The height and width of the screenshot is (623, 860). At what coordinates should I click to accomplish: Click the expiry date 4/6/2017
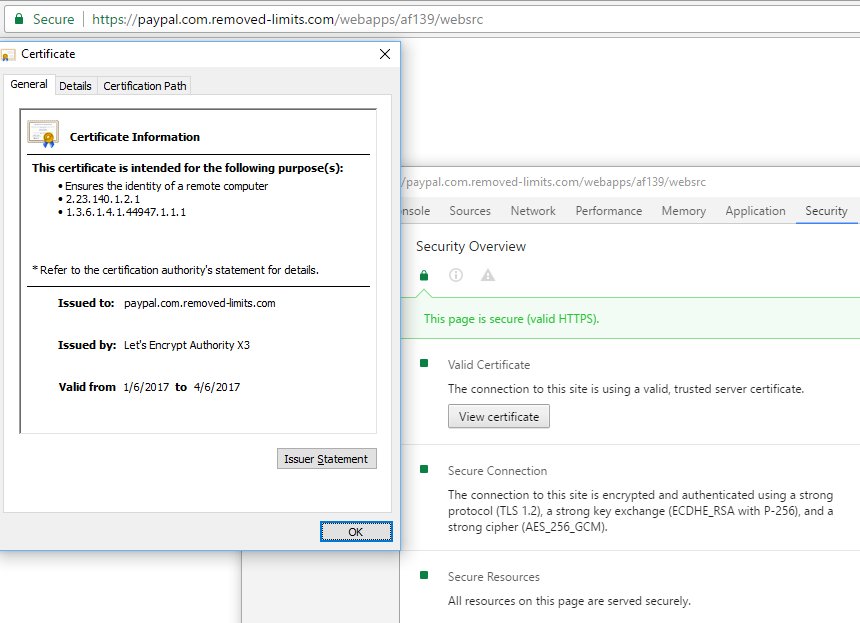pyautogui.click(x=217, y=387)
